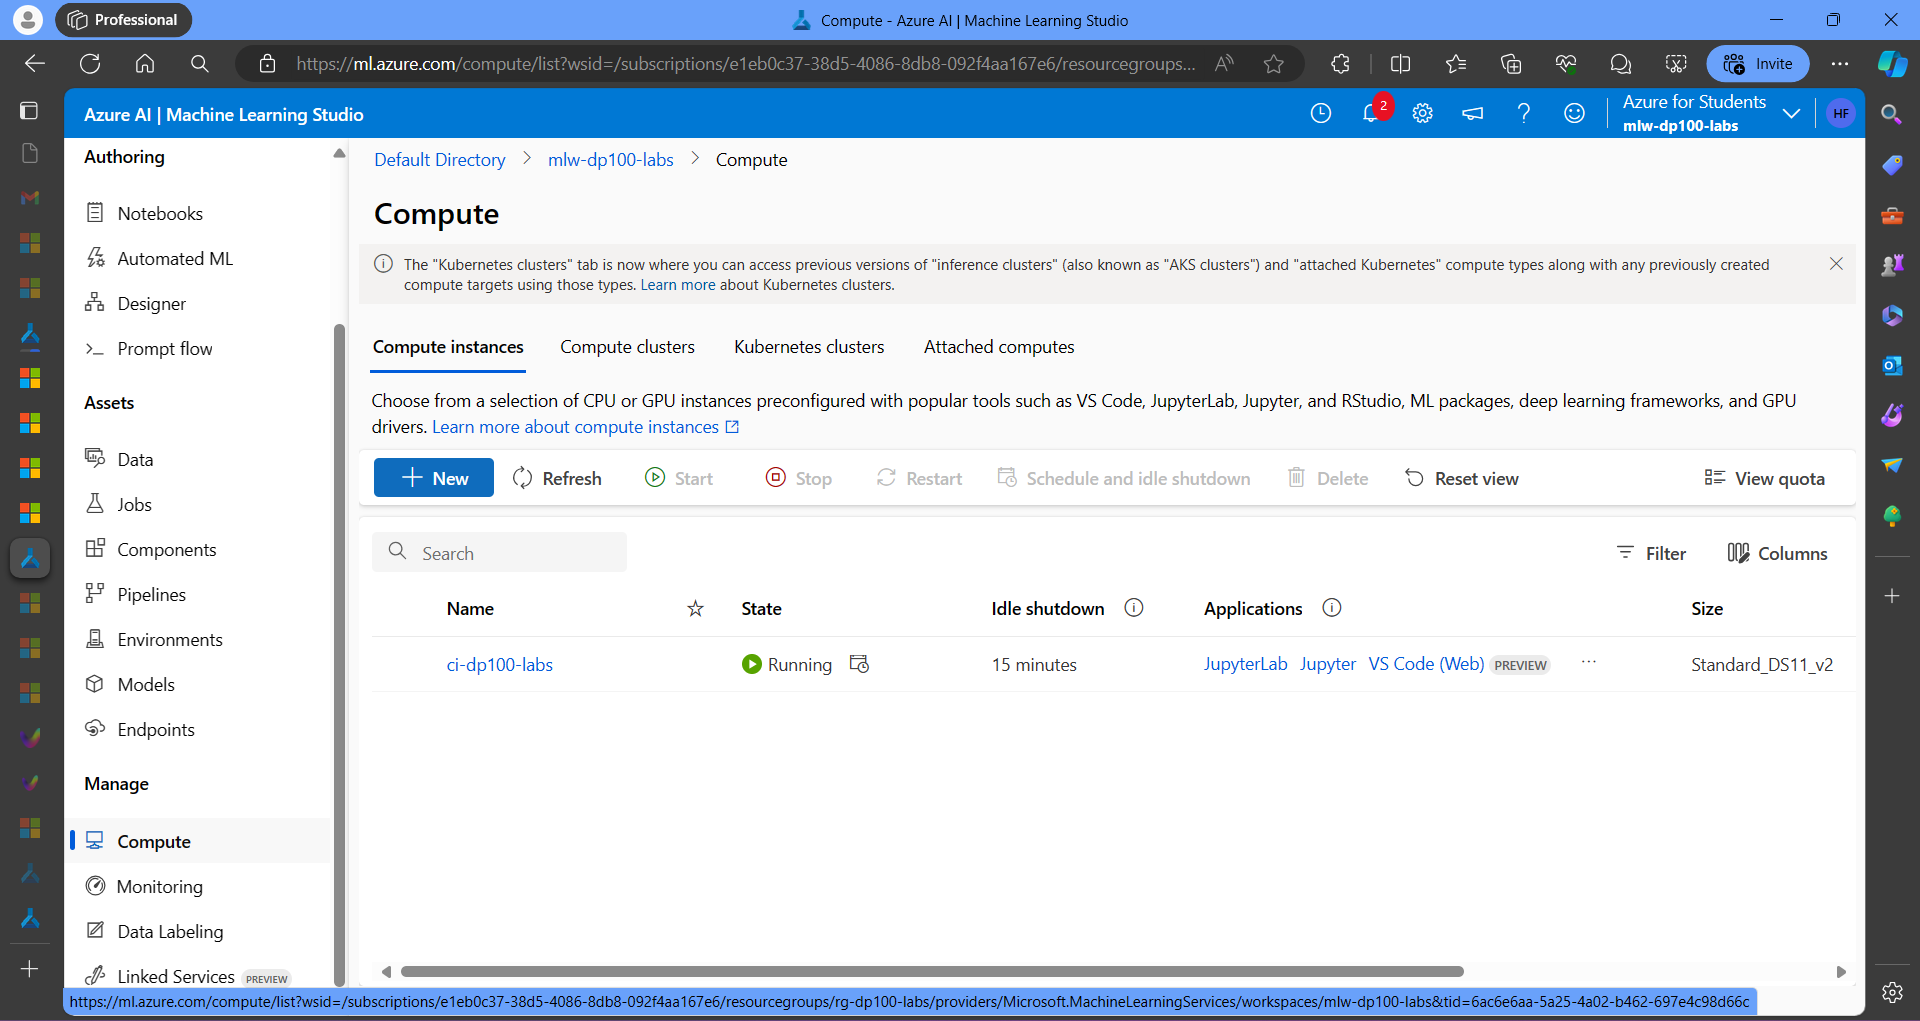The image size is (1920, 1021).
Task: Open the browser Settings and more menu
Action: coord(1839,64)
